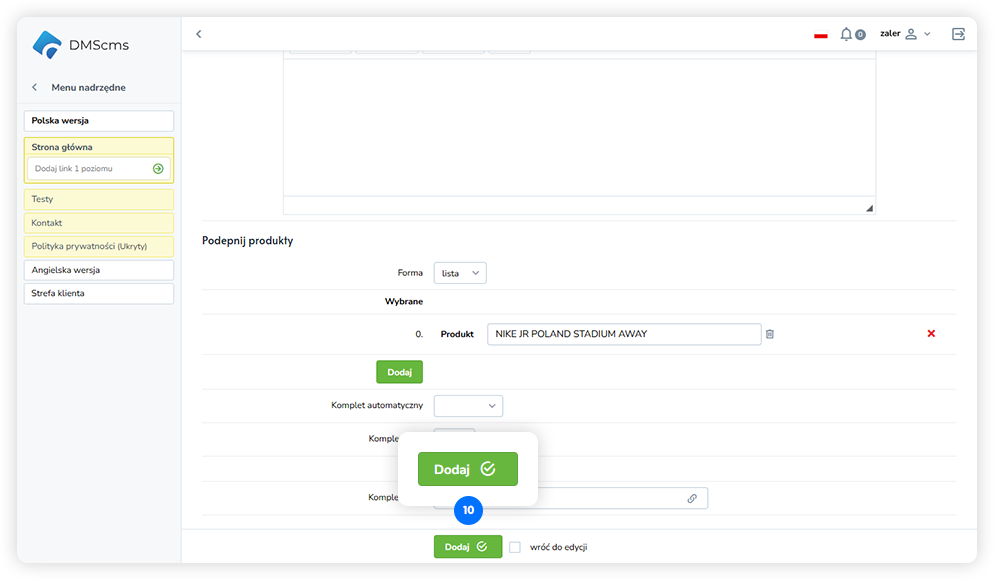Select Kontakt in the sidebar menu
The image size is (994, 580).
(98, 223)
